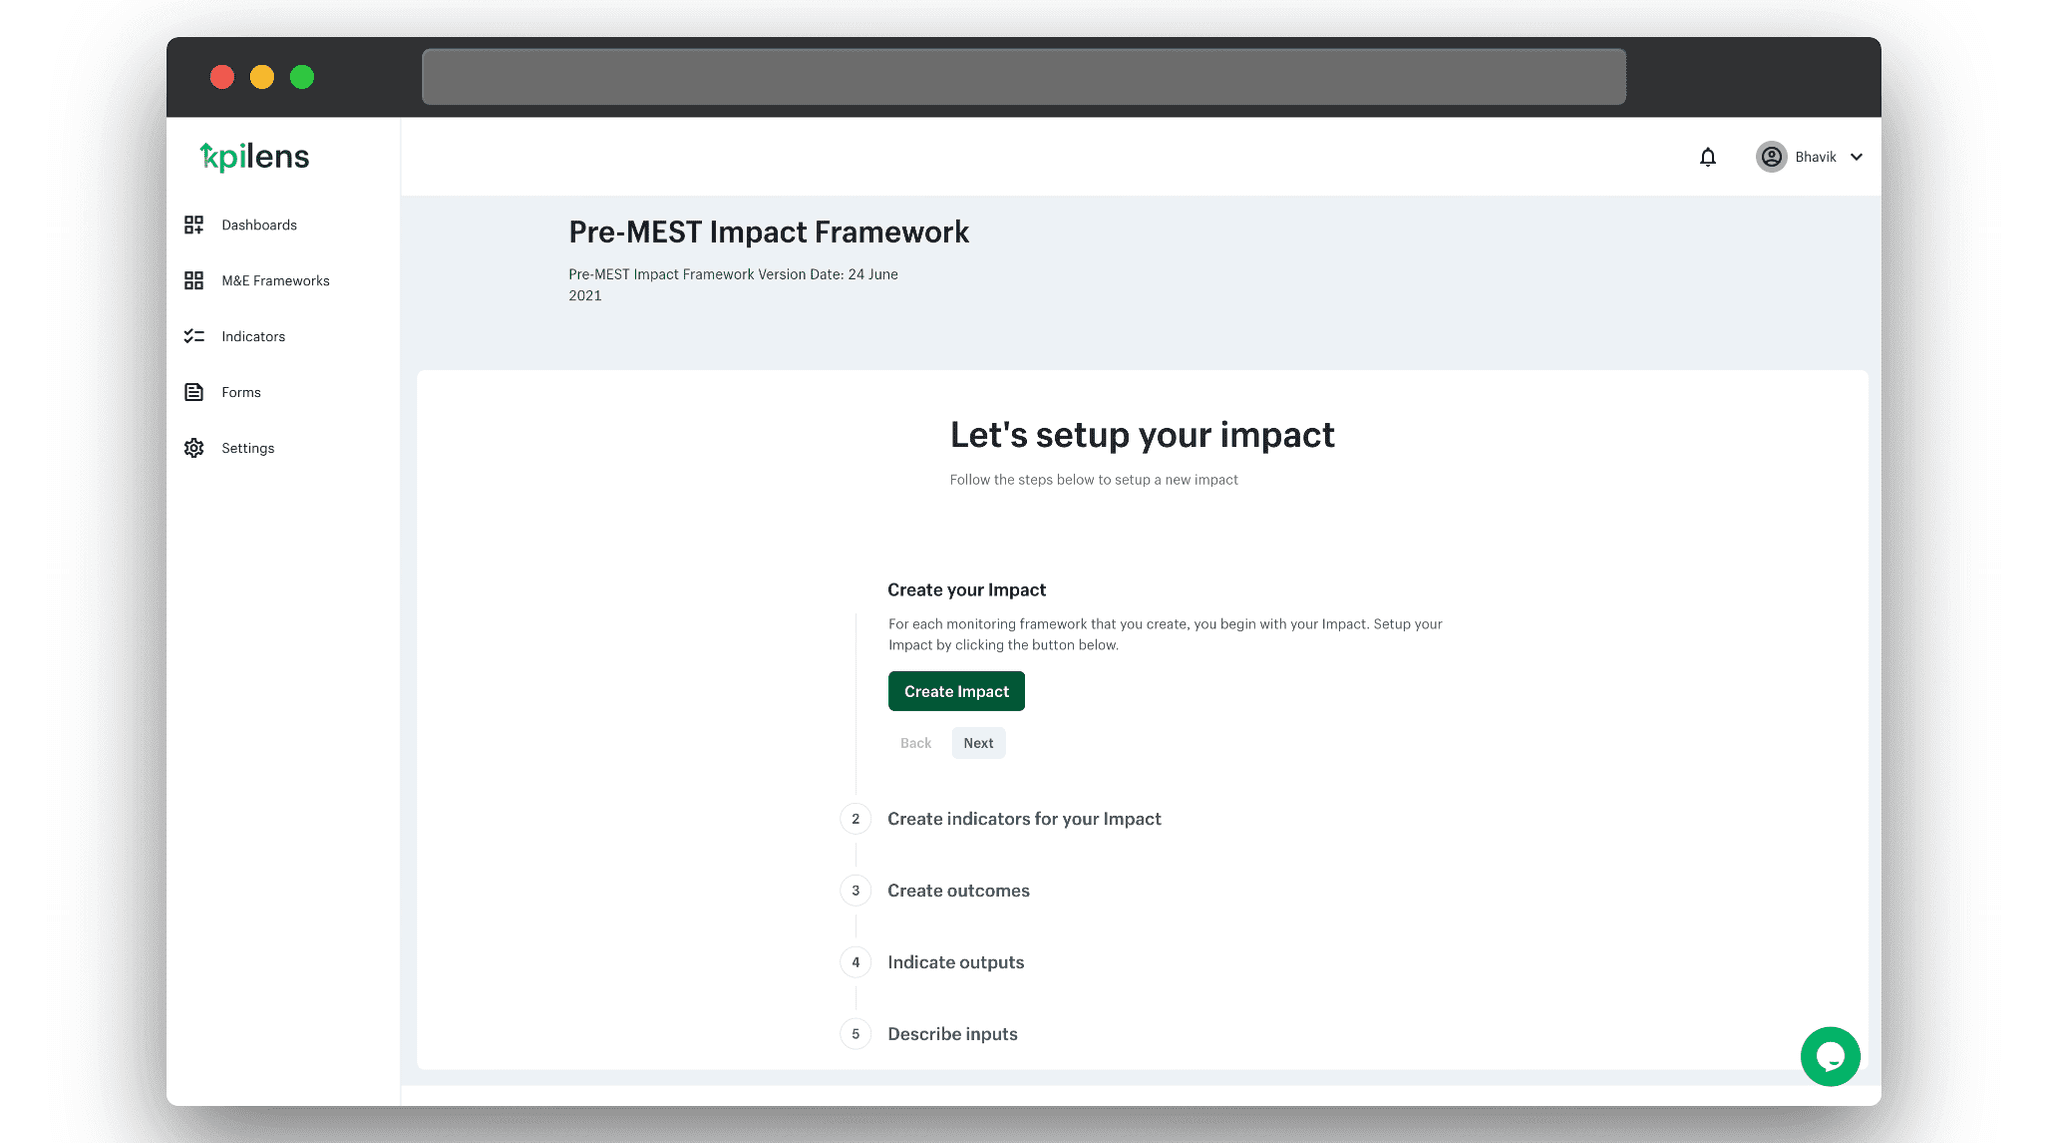Select step 5 Describe inputs

pos(951,1033)
